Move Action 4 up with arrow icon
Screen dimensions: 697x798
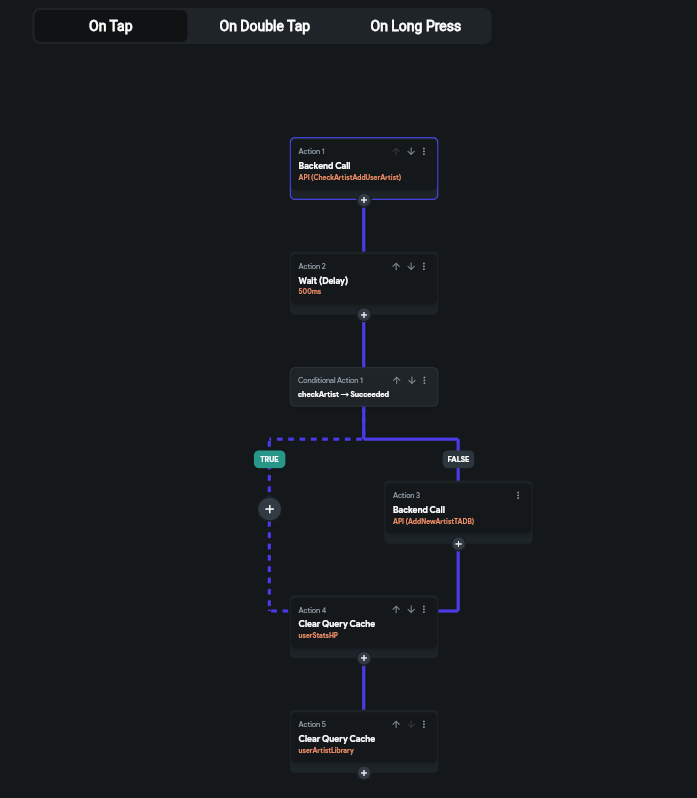coord(396,610)
